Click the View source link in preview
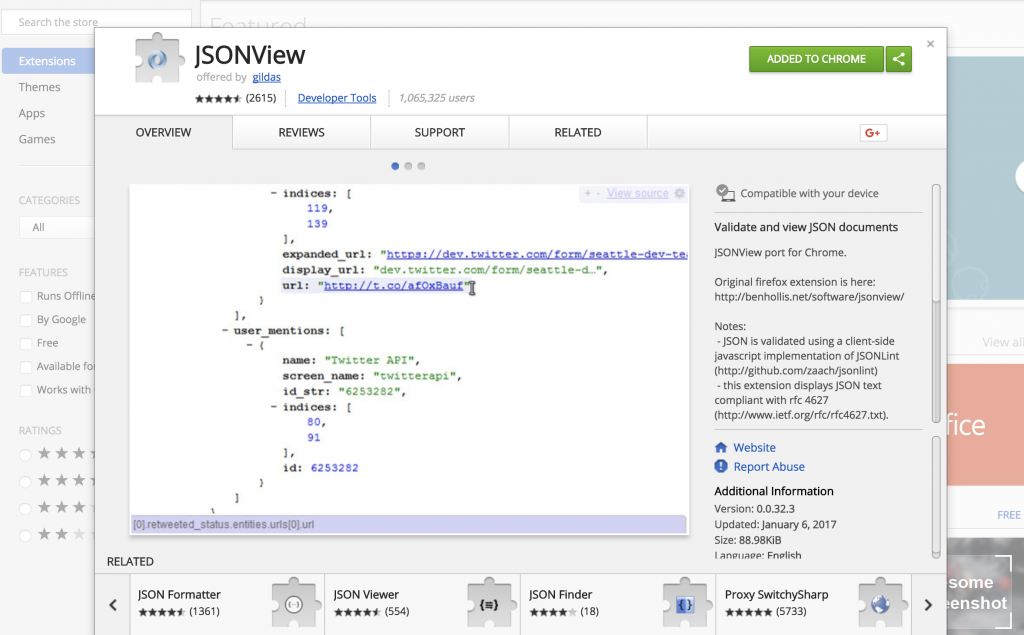Image resolution: width=1024 pixels, height=635 pixels. (x=637, y=193)
